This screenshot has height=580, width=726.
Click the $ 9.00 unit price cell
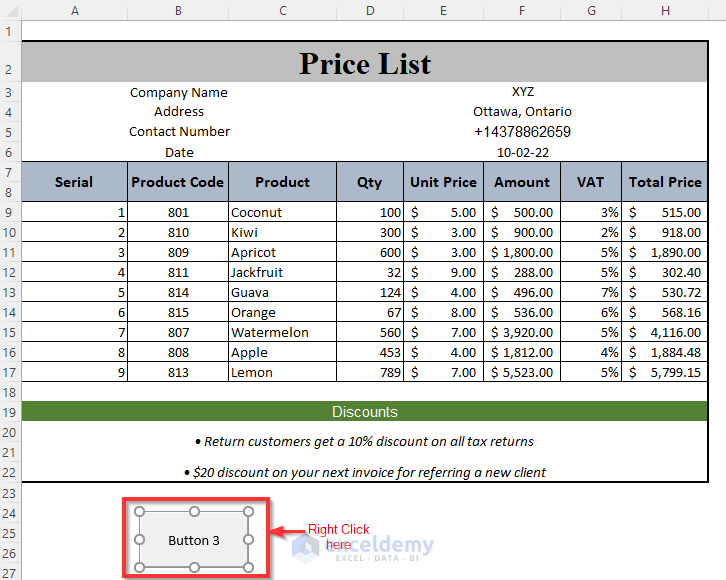[444, 272]
